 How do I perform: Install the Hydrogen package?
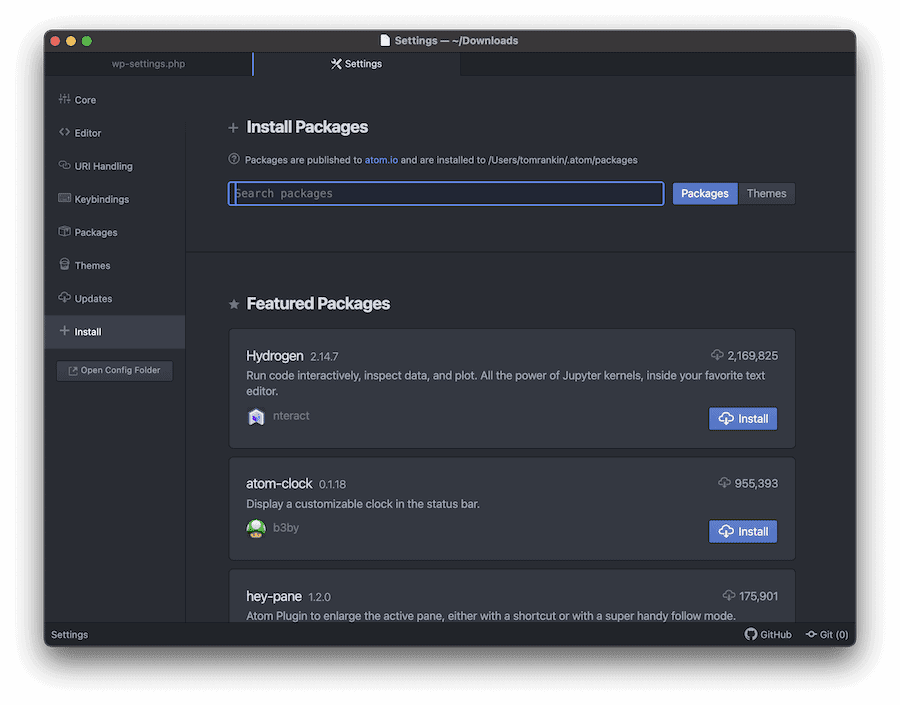point(743,418)
